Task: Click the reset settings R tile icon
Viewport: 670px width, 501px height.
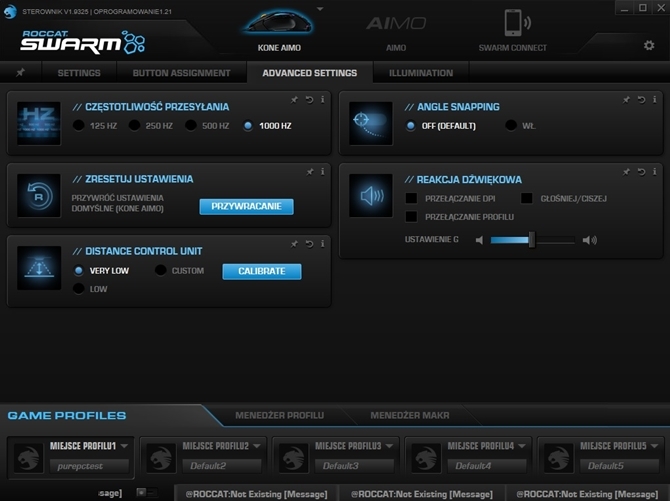Action: [39, 195]
